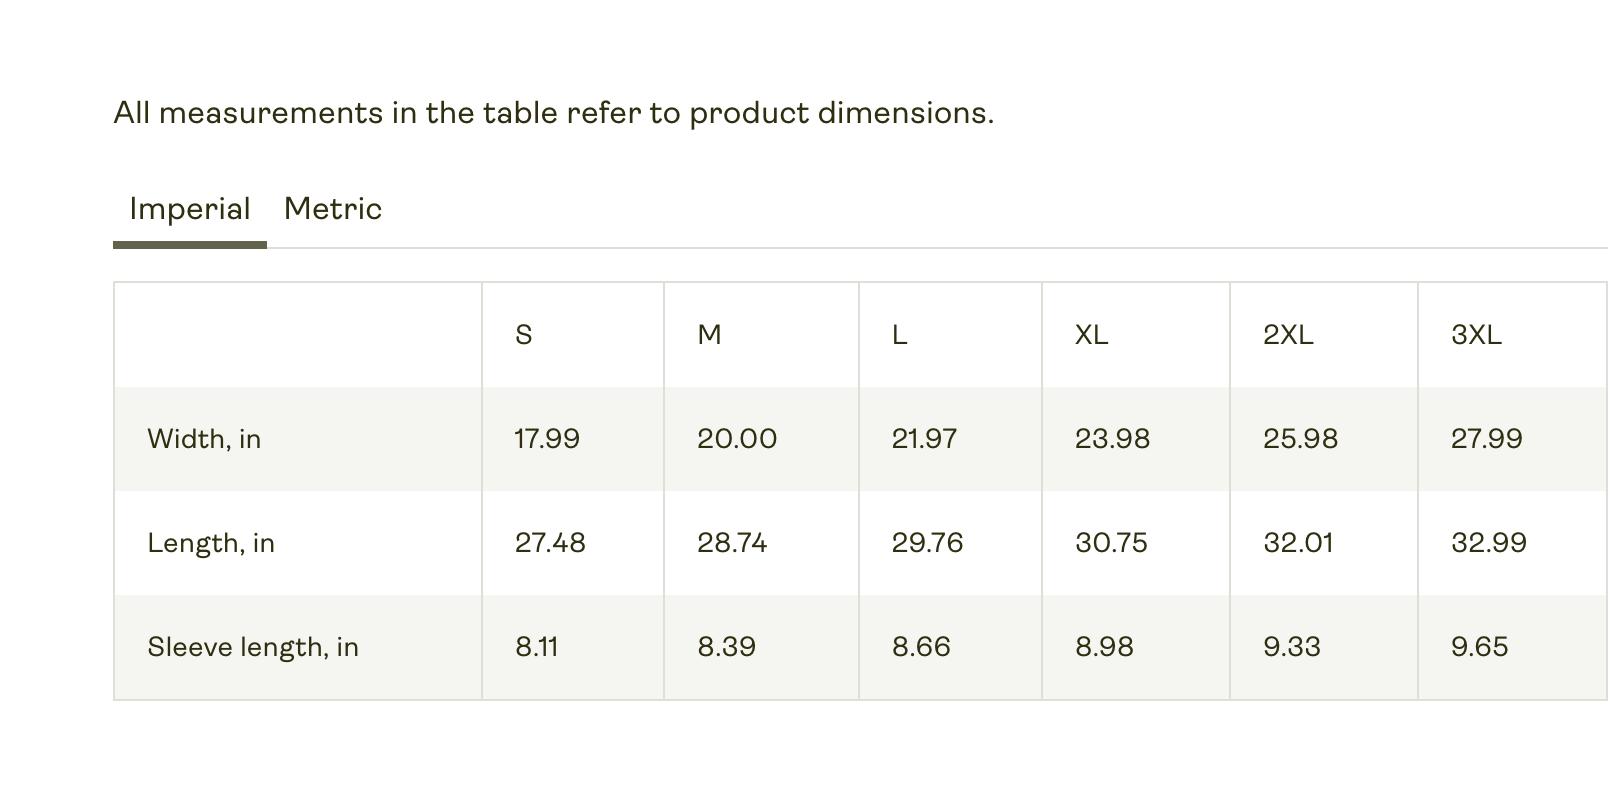The height and width of the screenshot is (796, 1620).
Task: Click the 27.48 length value
Action: click(550, 543)
